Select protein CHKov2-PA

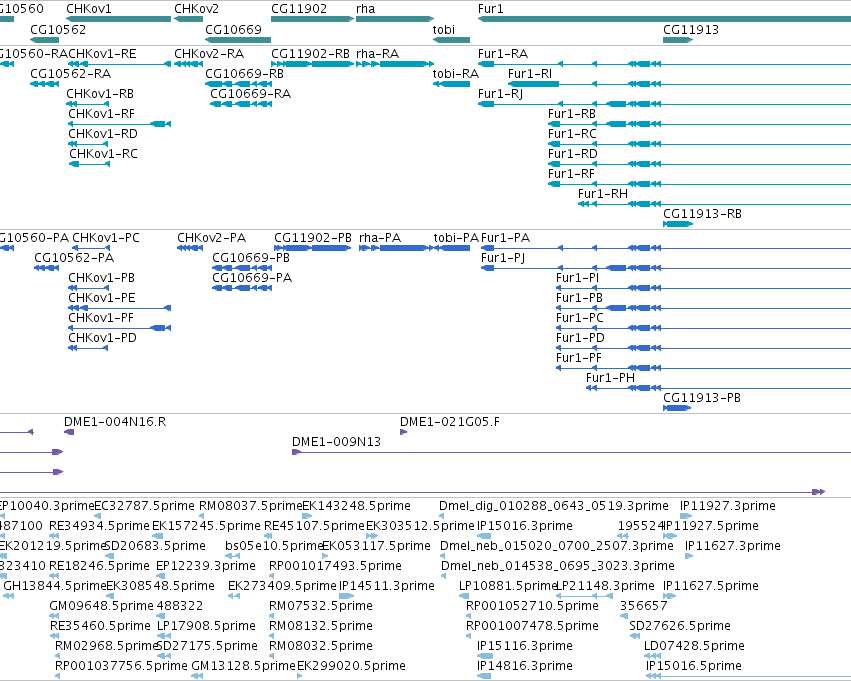coord(211,238)
